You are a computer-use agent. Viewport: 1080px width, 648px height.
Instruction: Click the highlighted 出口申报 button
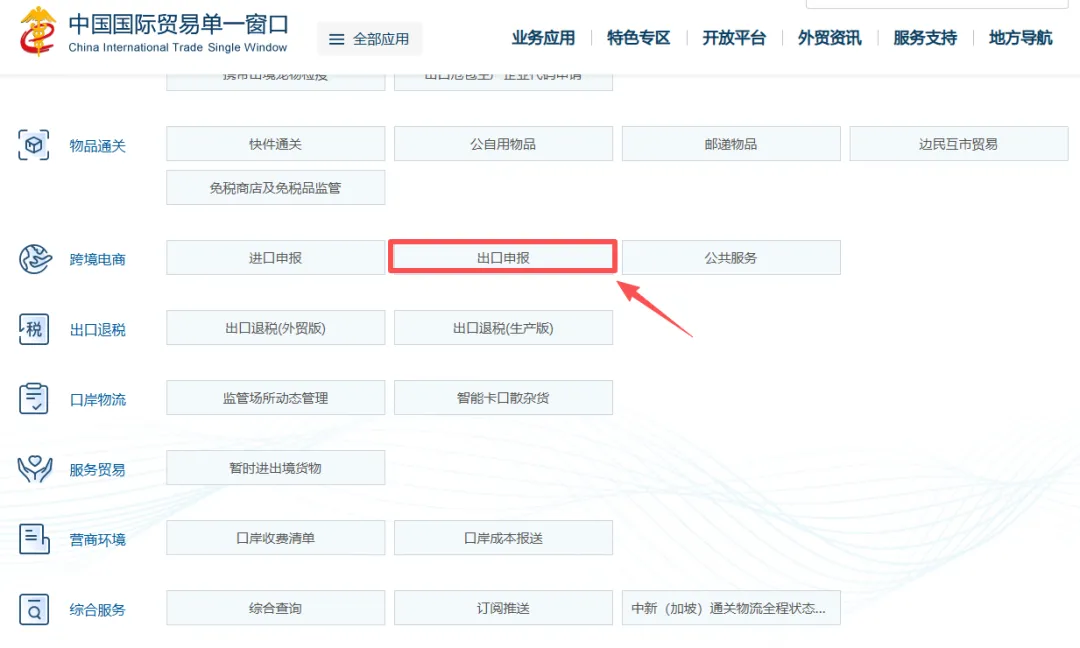502,257
